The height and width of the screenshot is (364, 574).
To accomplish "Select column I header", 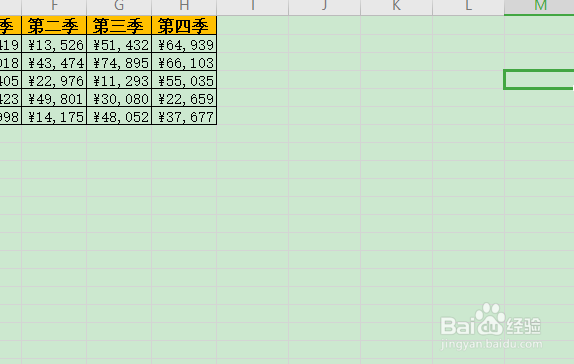I will click(253, 7).
